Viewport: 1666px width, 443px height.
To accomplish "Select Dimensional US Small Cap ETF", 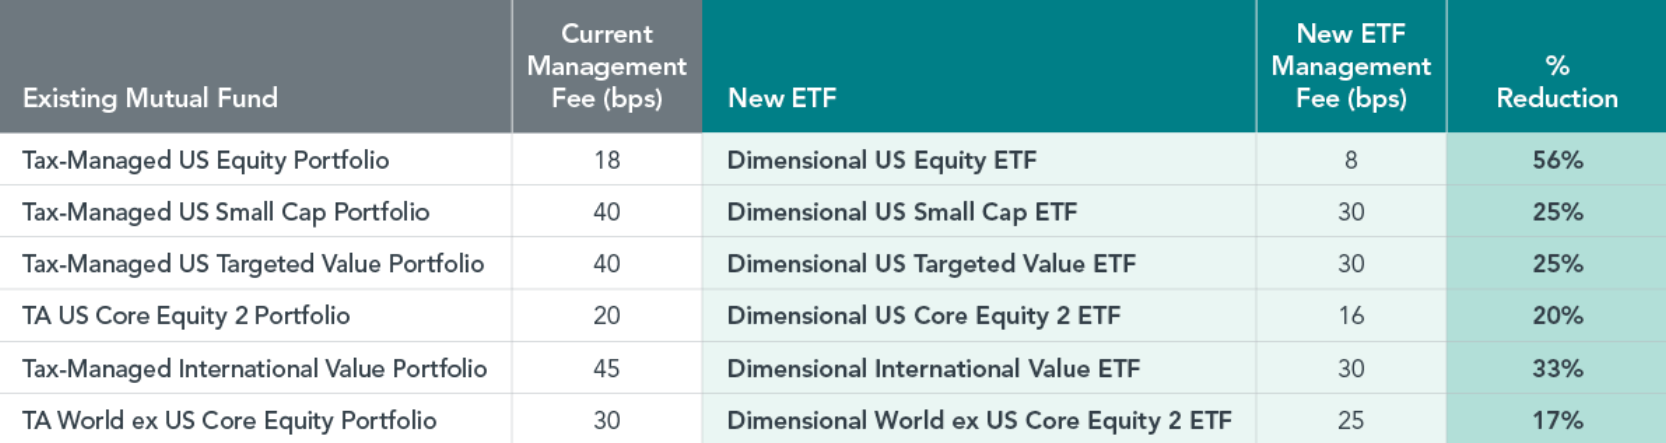I will click(901, 212).
